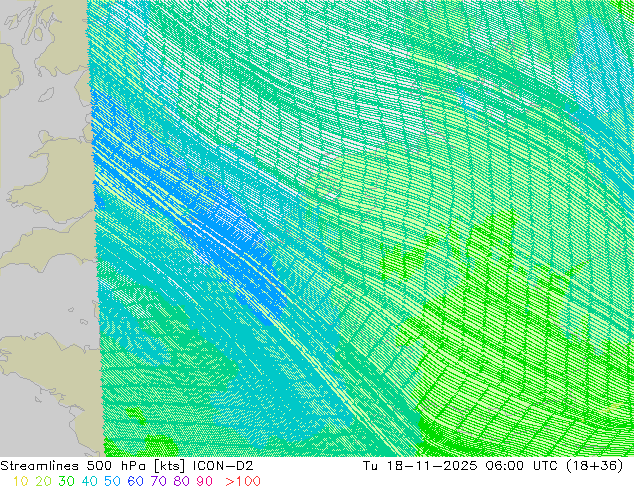
Task: Click the 'Streamlines 500 hPa [kts] ICON-D2' title
Action: click(x=127, y=466)
